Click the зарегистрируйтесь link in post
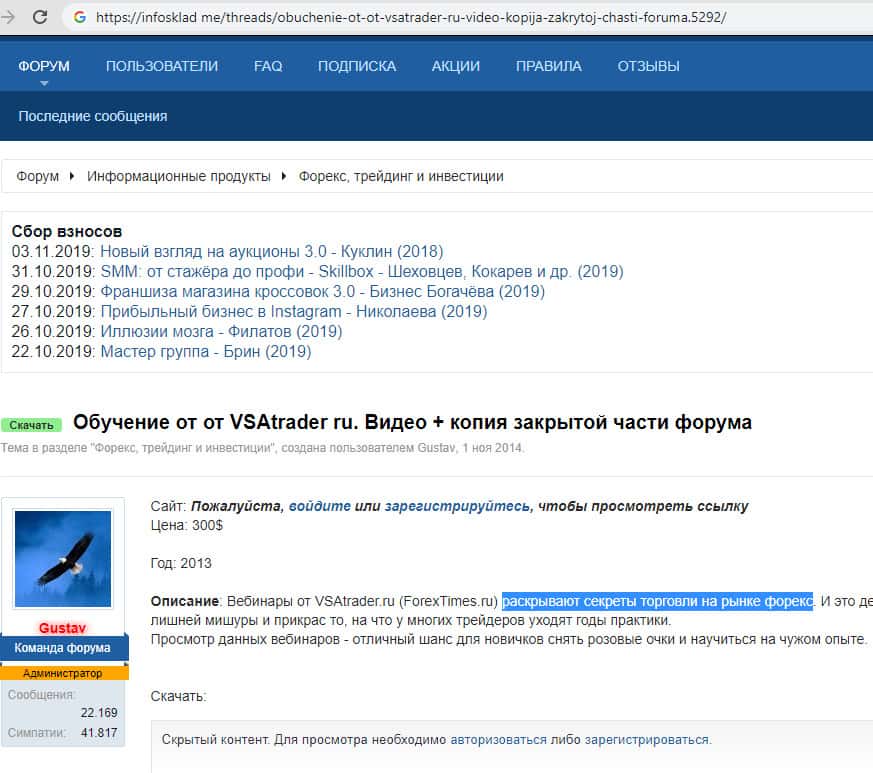The height and width of the screenshot is (773, 873). coord(457,506)
